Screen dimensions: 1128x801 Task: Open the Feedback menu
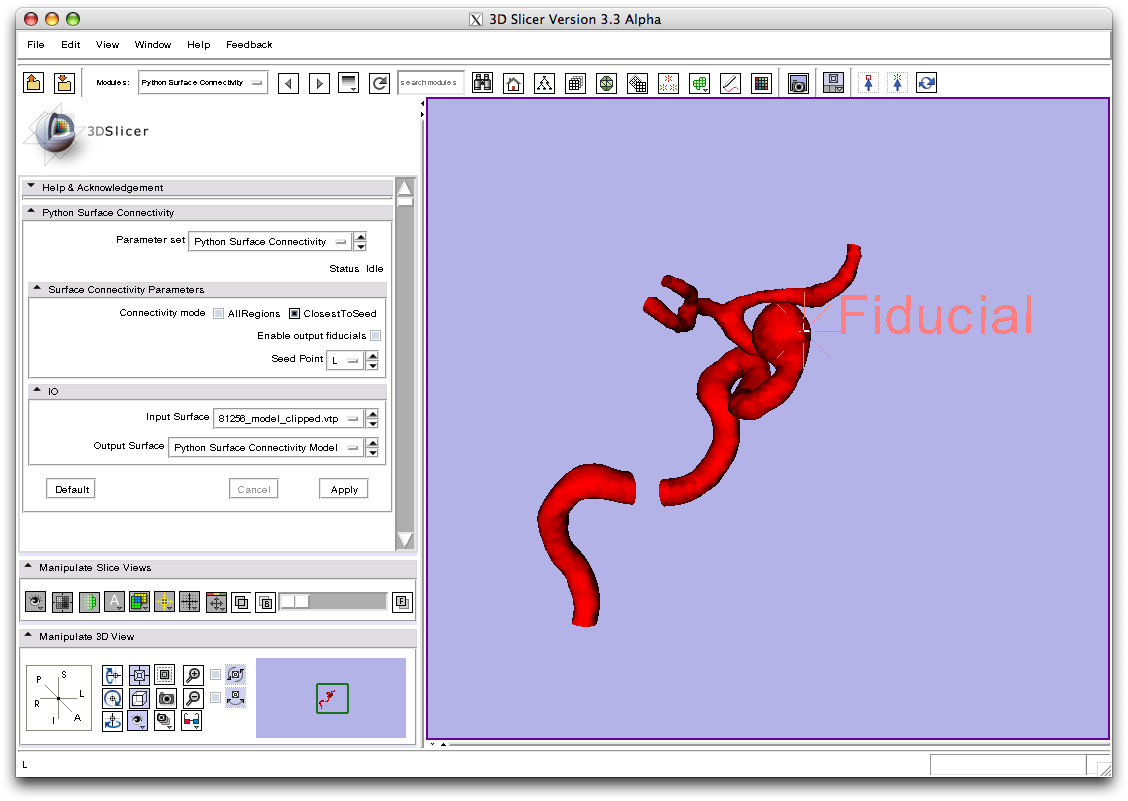(x=249, y=45)
